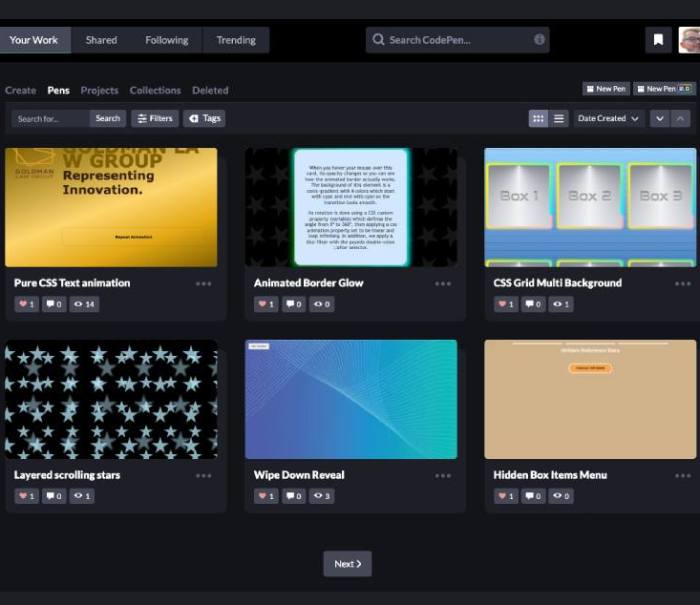
Task: Sort in ascending order arrow
Action: pos(680,118)
